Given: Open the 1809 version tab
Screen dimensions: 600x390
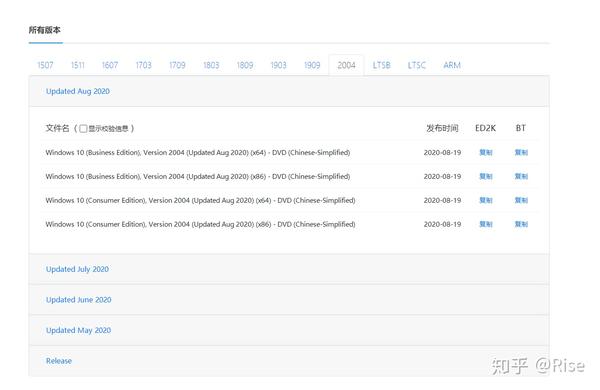Looking at the screenshot, I should (x=245, y=65).
